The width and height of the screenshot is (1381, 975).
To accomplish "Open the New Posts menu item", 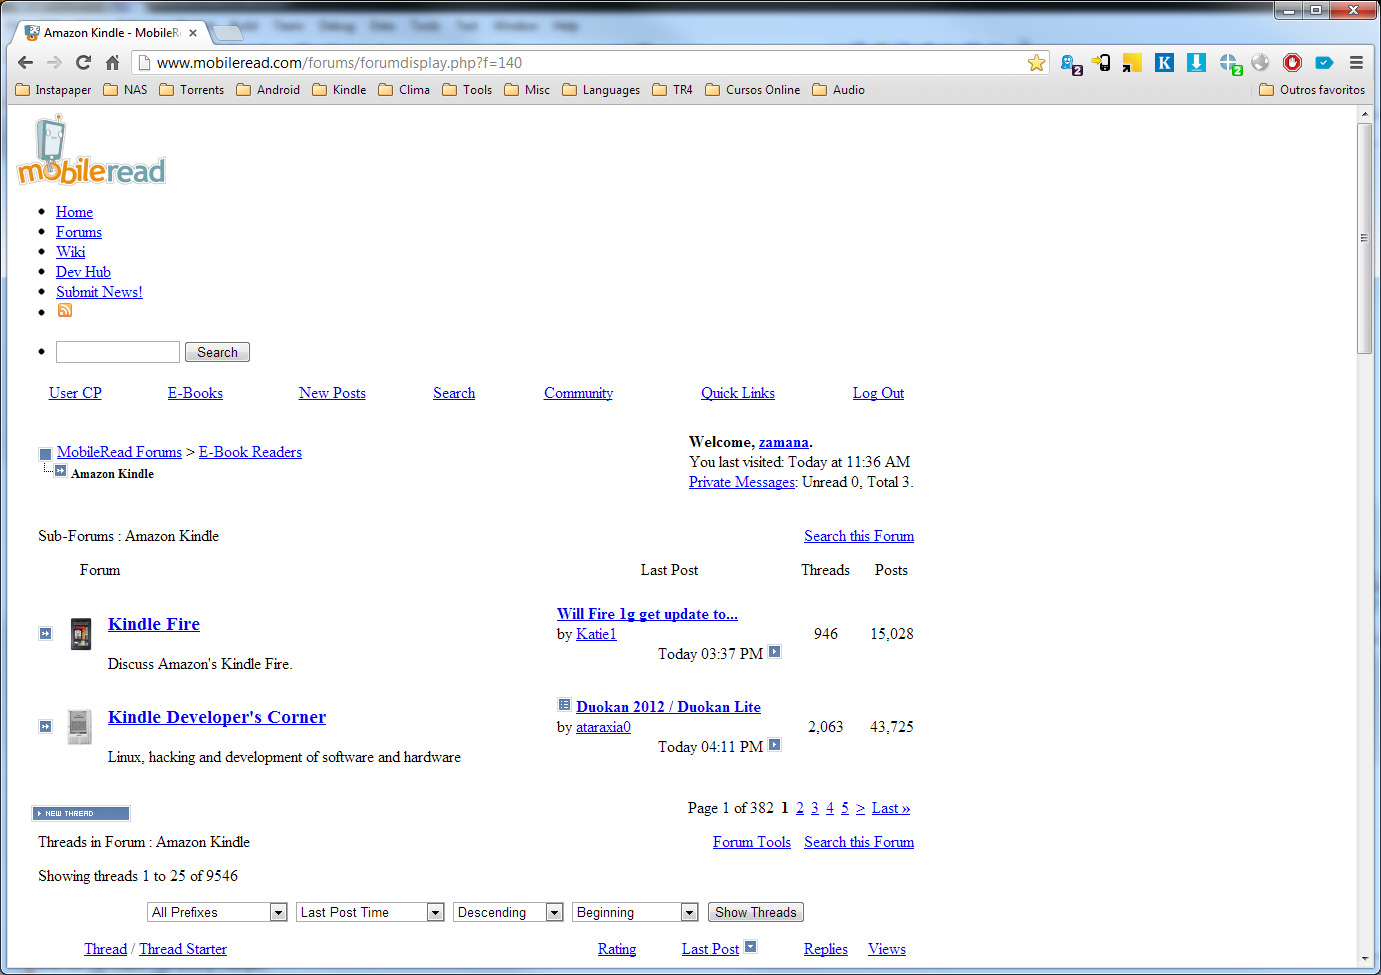I will tap(332, 393).
